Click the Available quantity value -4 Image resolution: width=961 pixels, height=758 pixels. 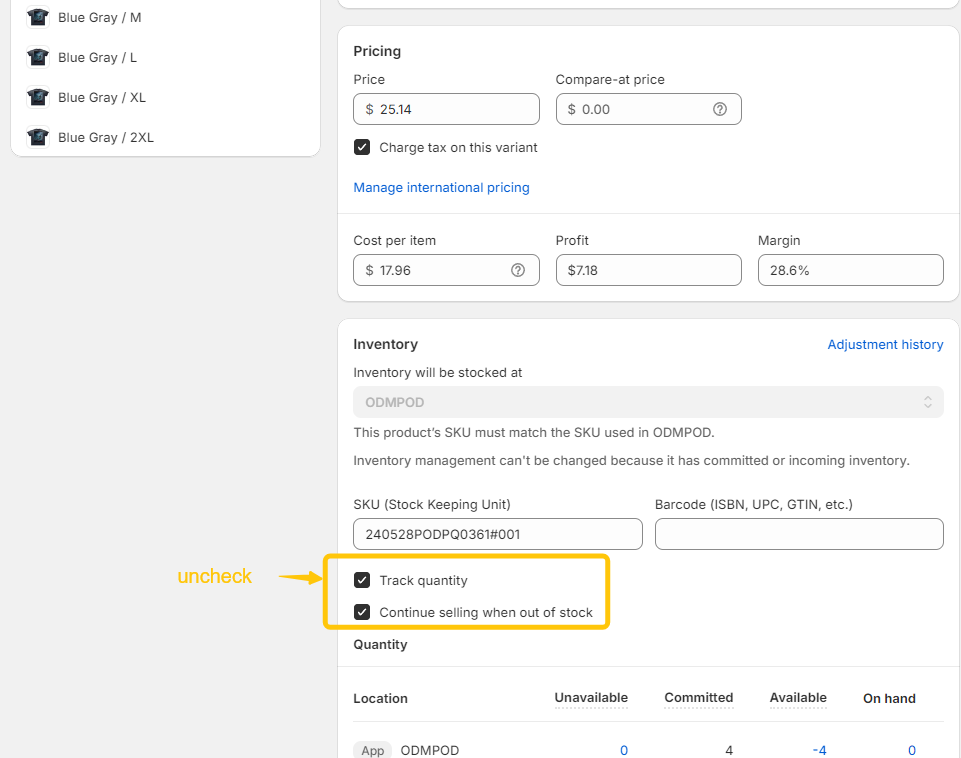[818, 750]
